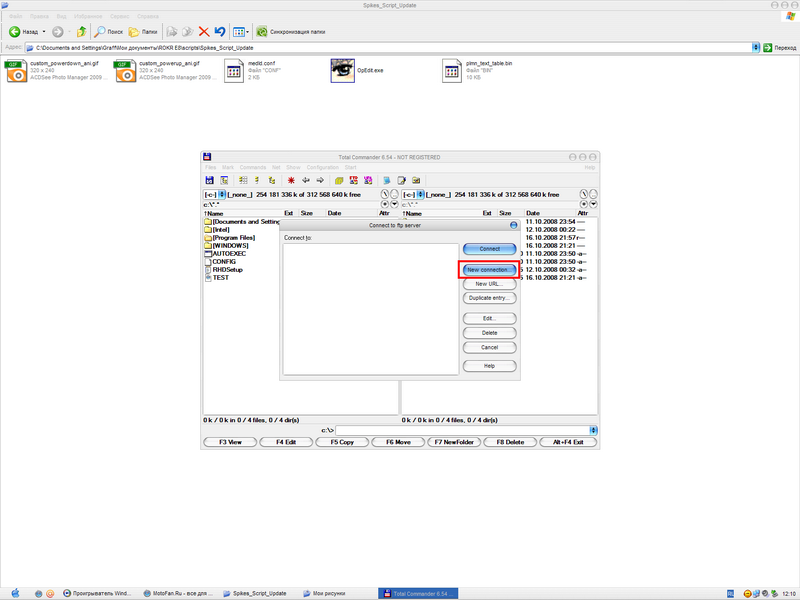The width and height of the screenshot is (800, 600).
Task: Select the medid.conf file icon
Action: tap(234, 71)
